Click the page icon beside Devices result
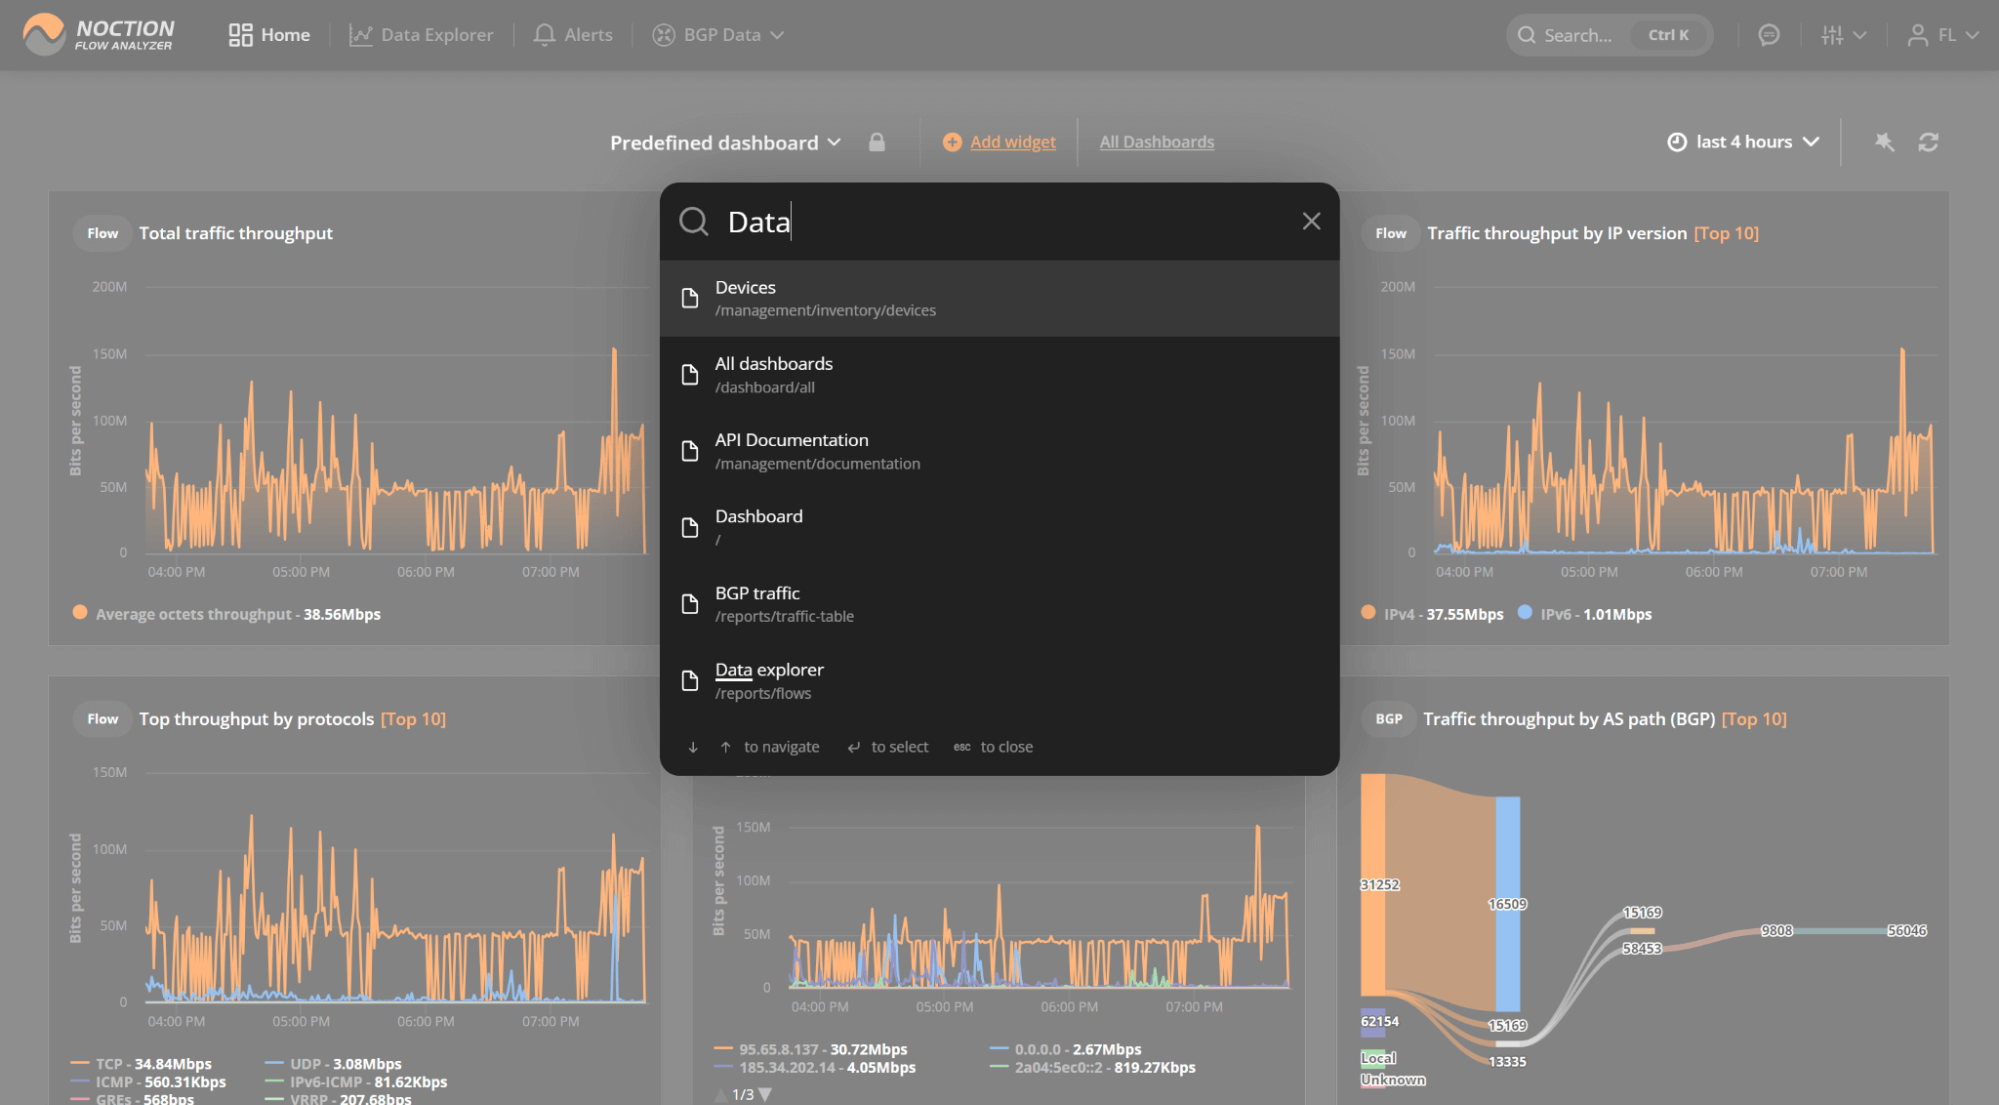1999x1105 pixels. 689,298
